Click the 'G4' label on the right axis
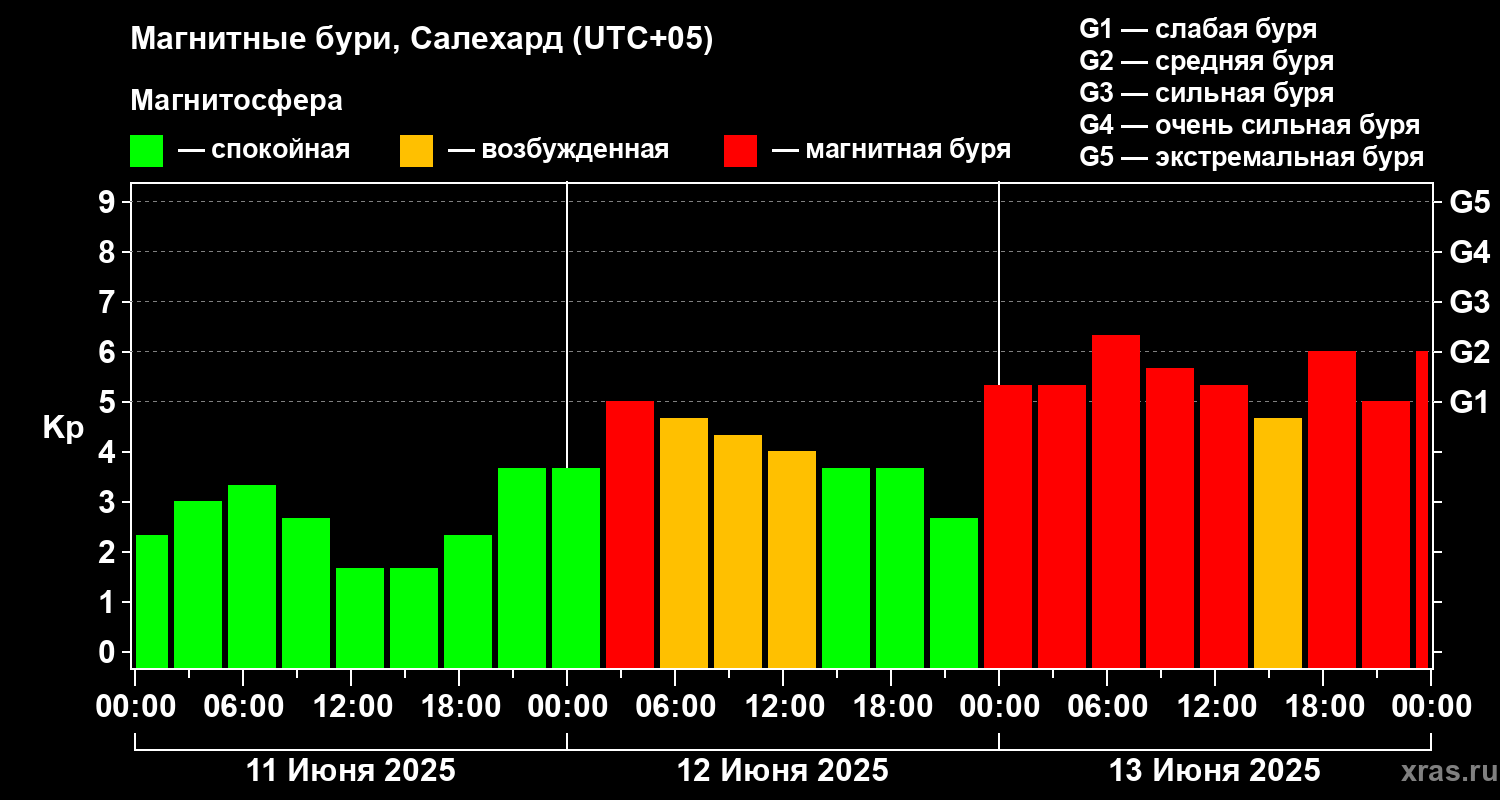This screenshot has height=800, width=1500. click(1469, 252)
